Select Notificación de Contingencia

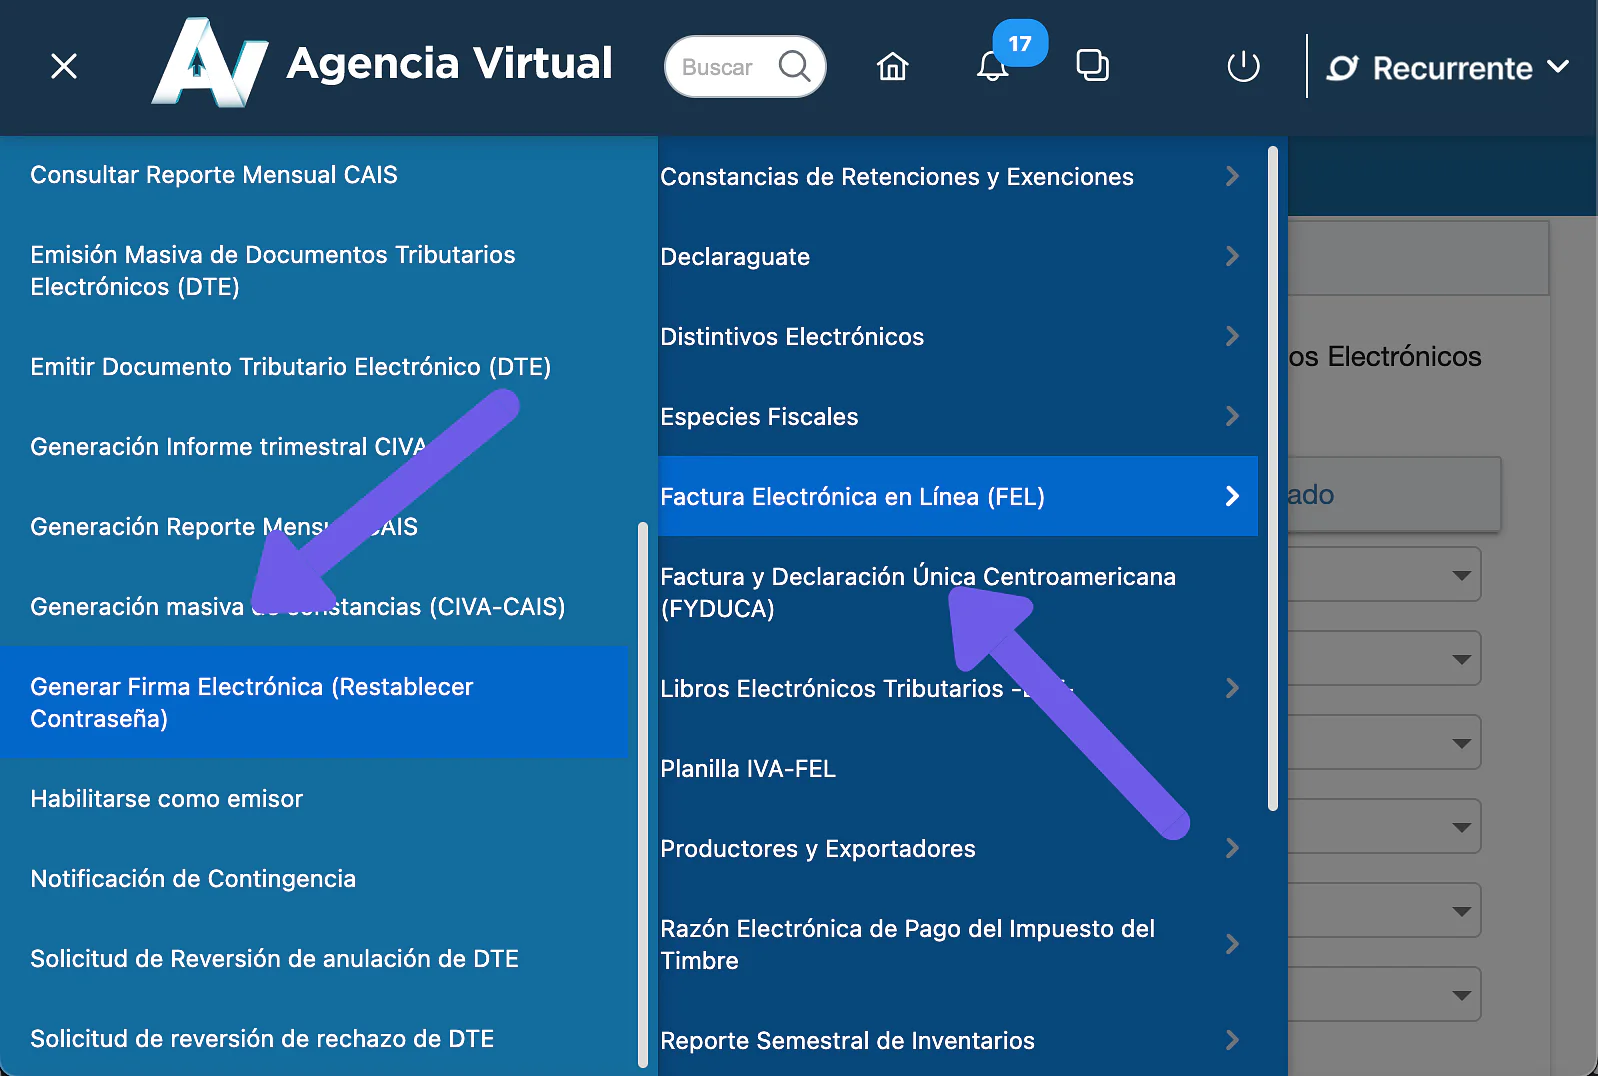[193, 879]
